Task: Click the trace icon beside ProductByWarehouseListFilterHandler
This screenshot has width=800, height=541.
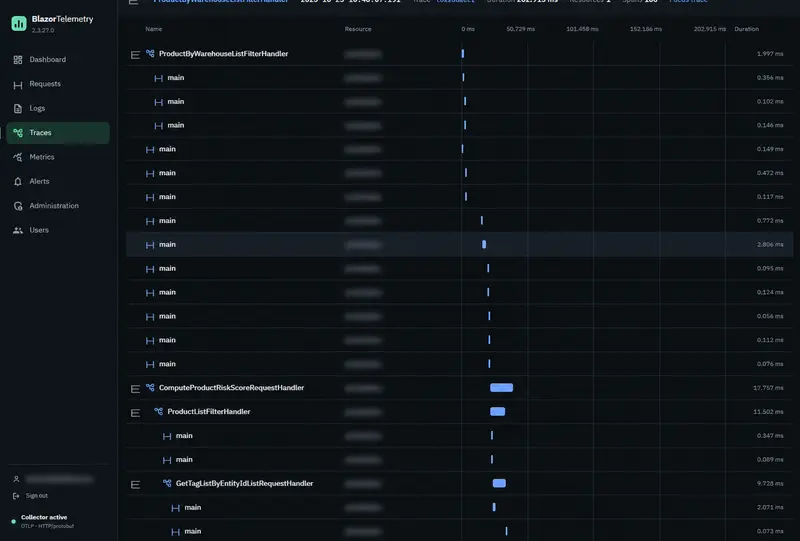Action: (150, 54)
